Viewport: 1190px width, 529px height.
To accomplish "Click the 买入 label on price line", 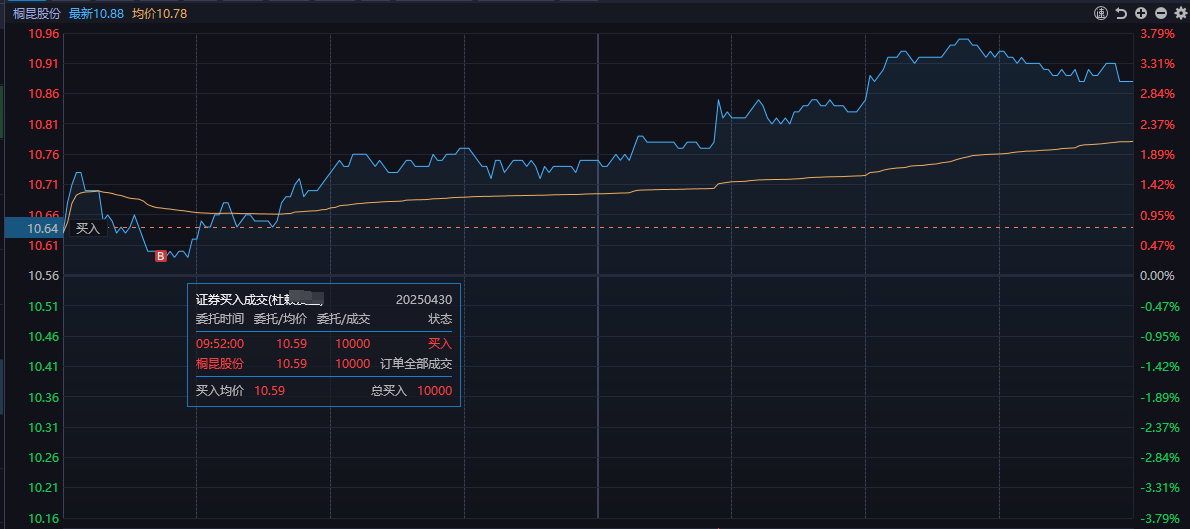I will (x=88, y=228).
